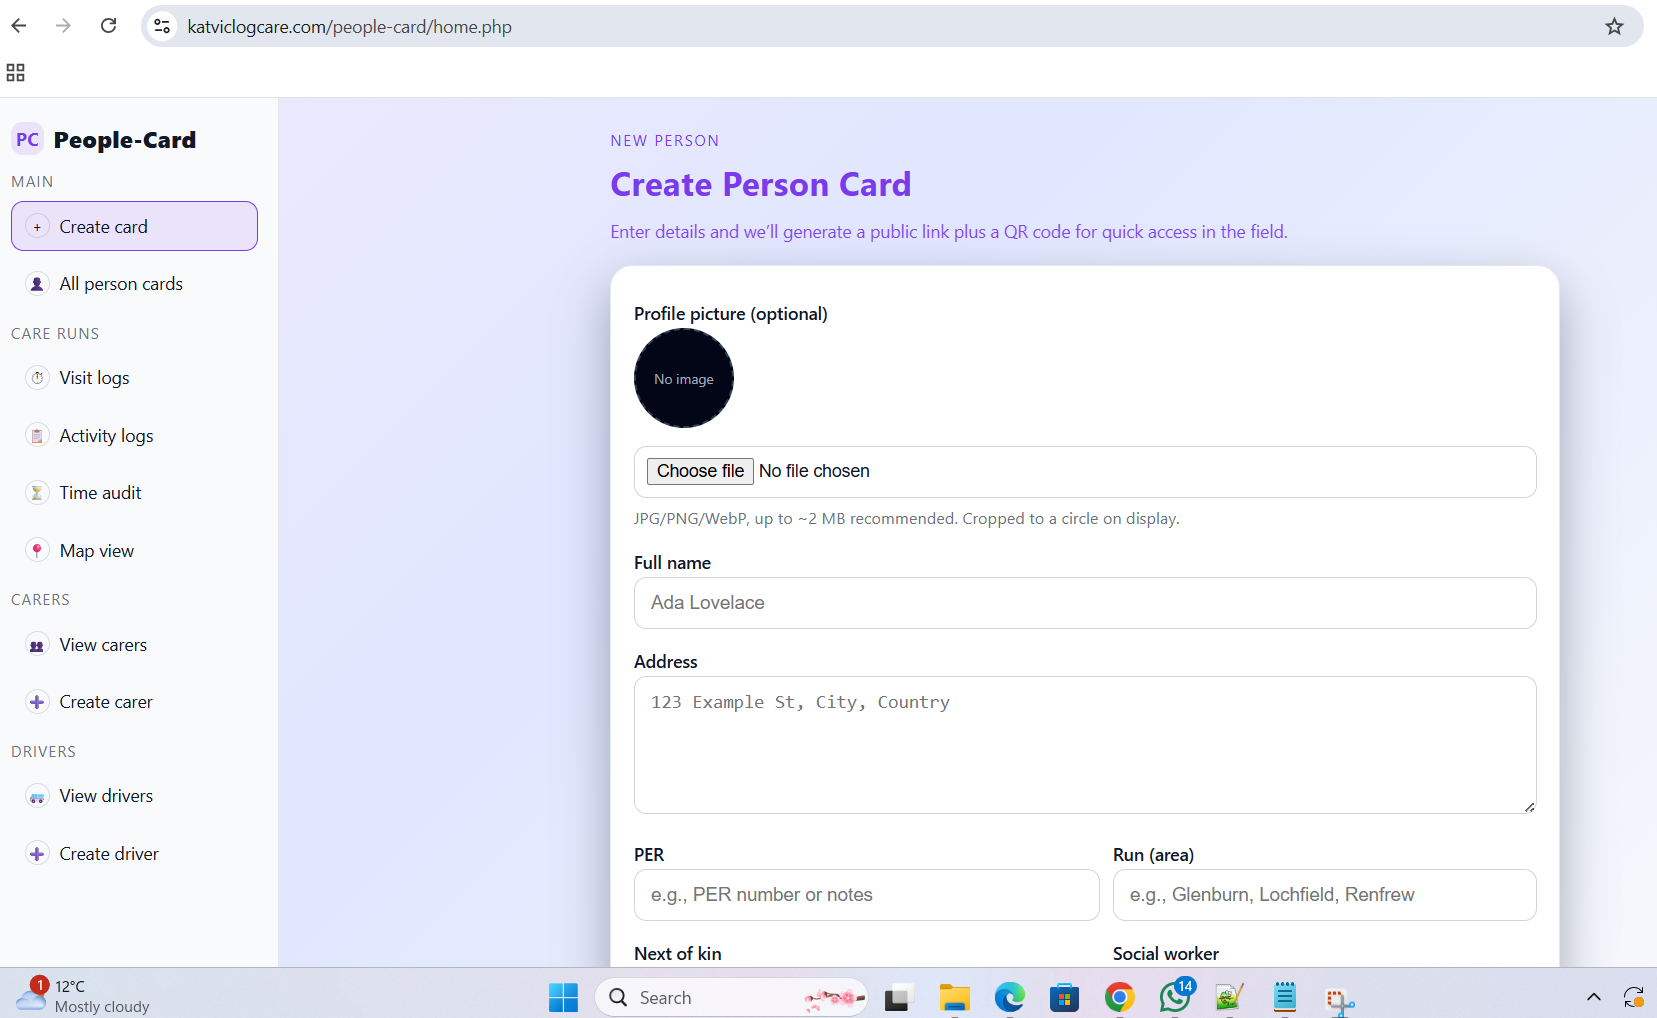Reload the current page
The width and height of the screenshot is (1657, 1018).
click(x=108, y=26)
